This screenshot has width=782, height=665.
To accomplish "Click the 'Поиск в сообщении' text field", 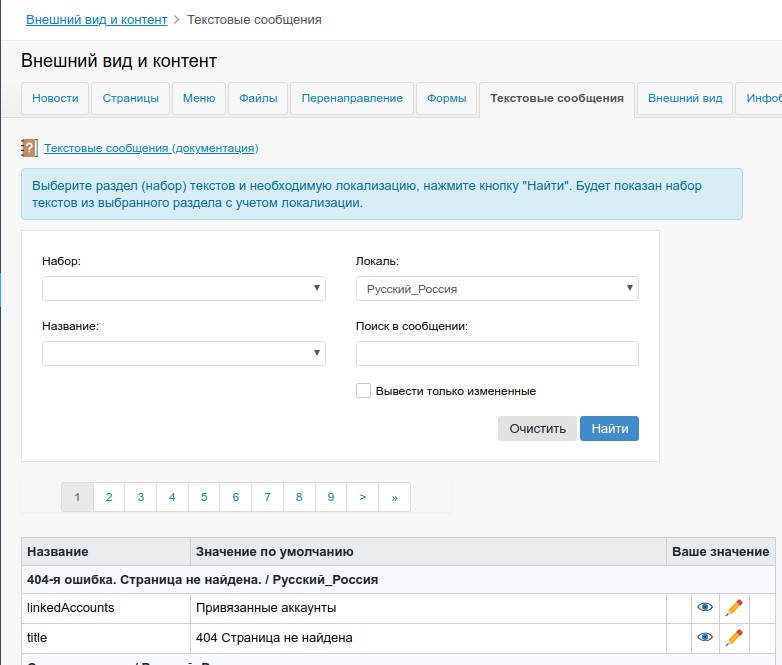I will pyautogui.click(x=497, y=353).
